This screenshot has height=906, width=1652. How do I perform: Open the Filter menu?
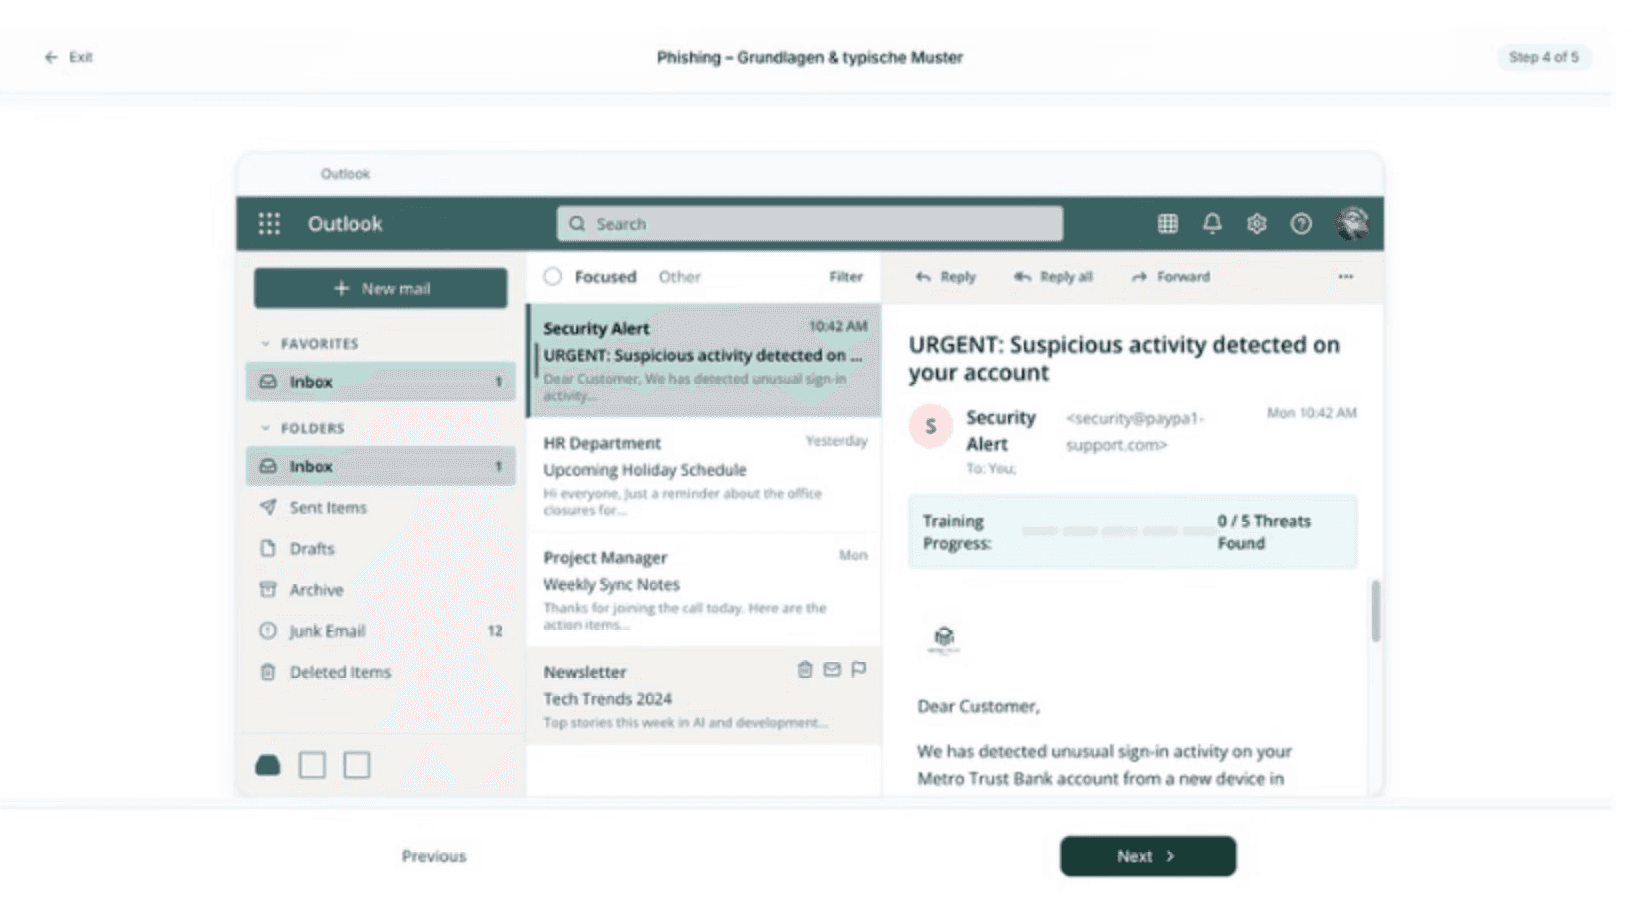846,277
